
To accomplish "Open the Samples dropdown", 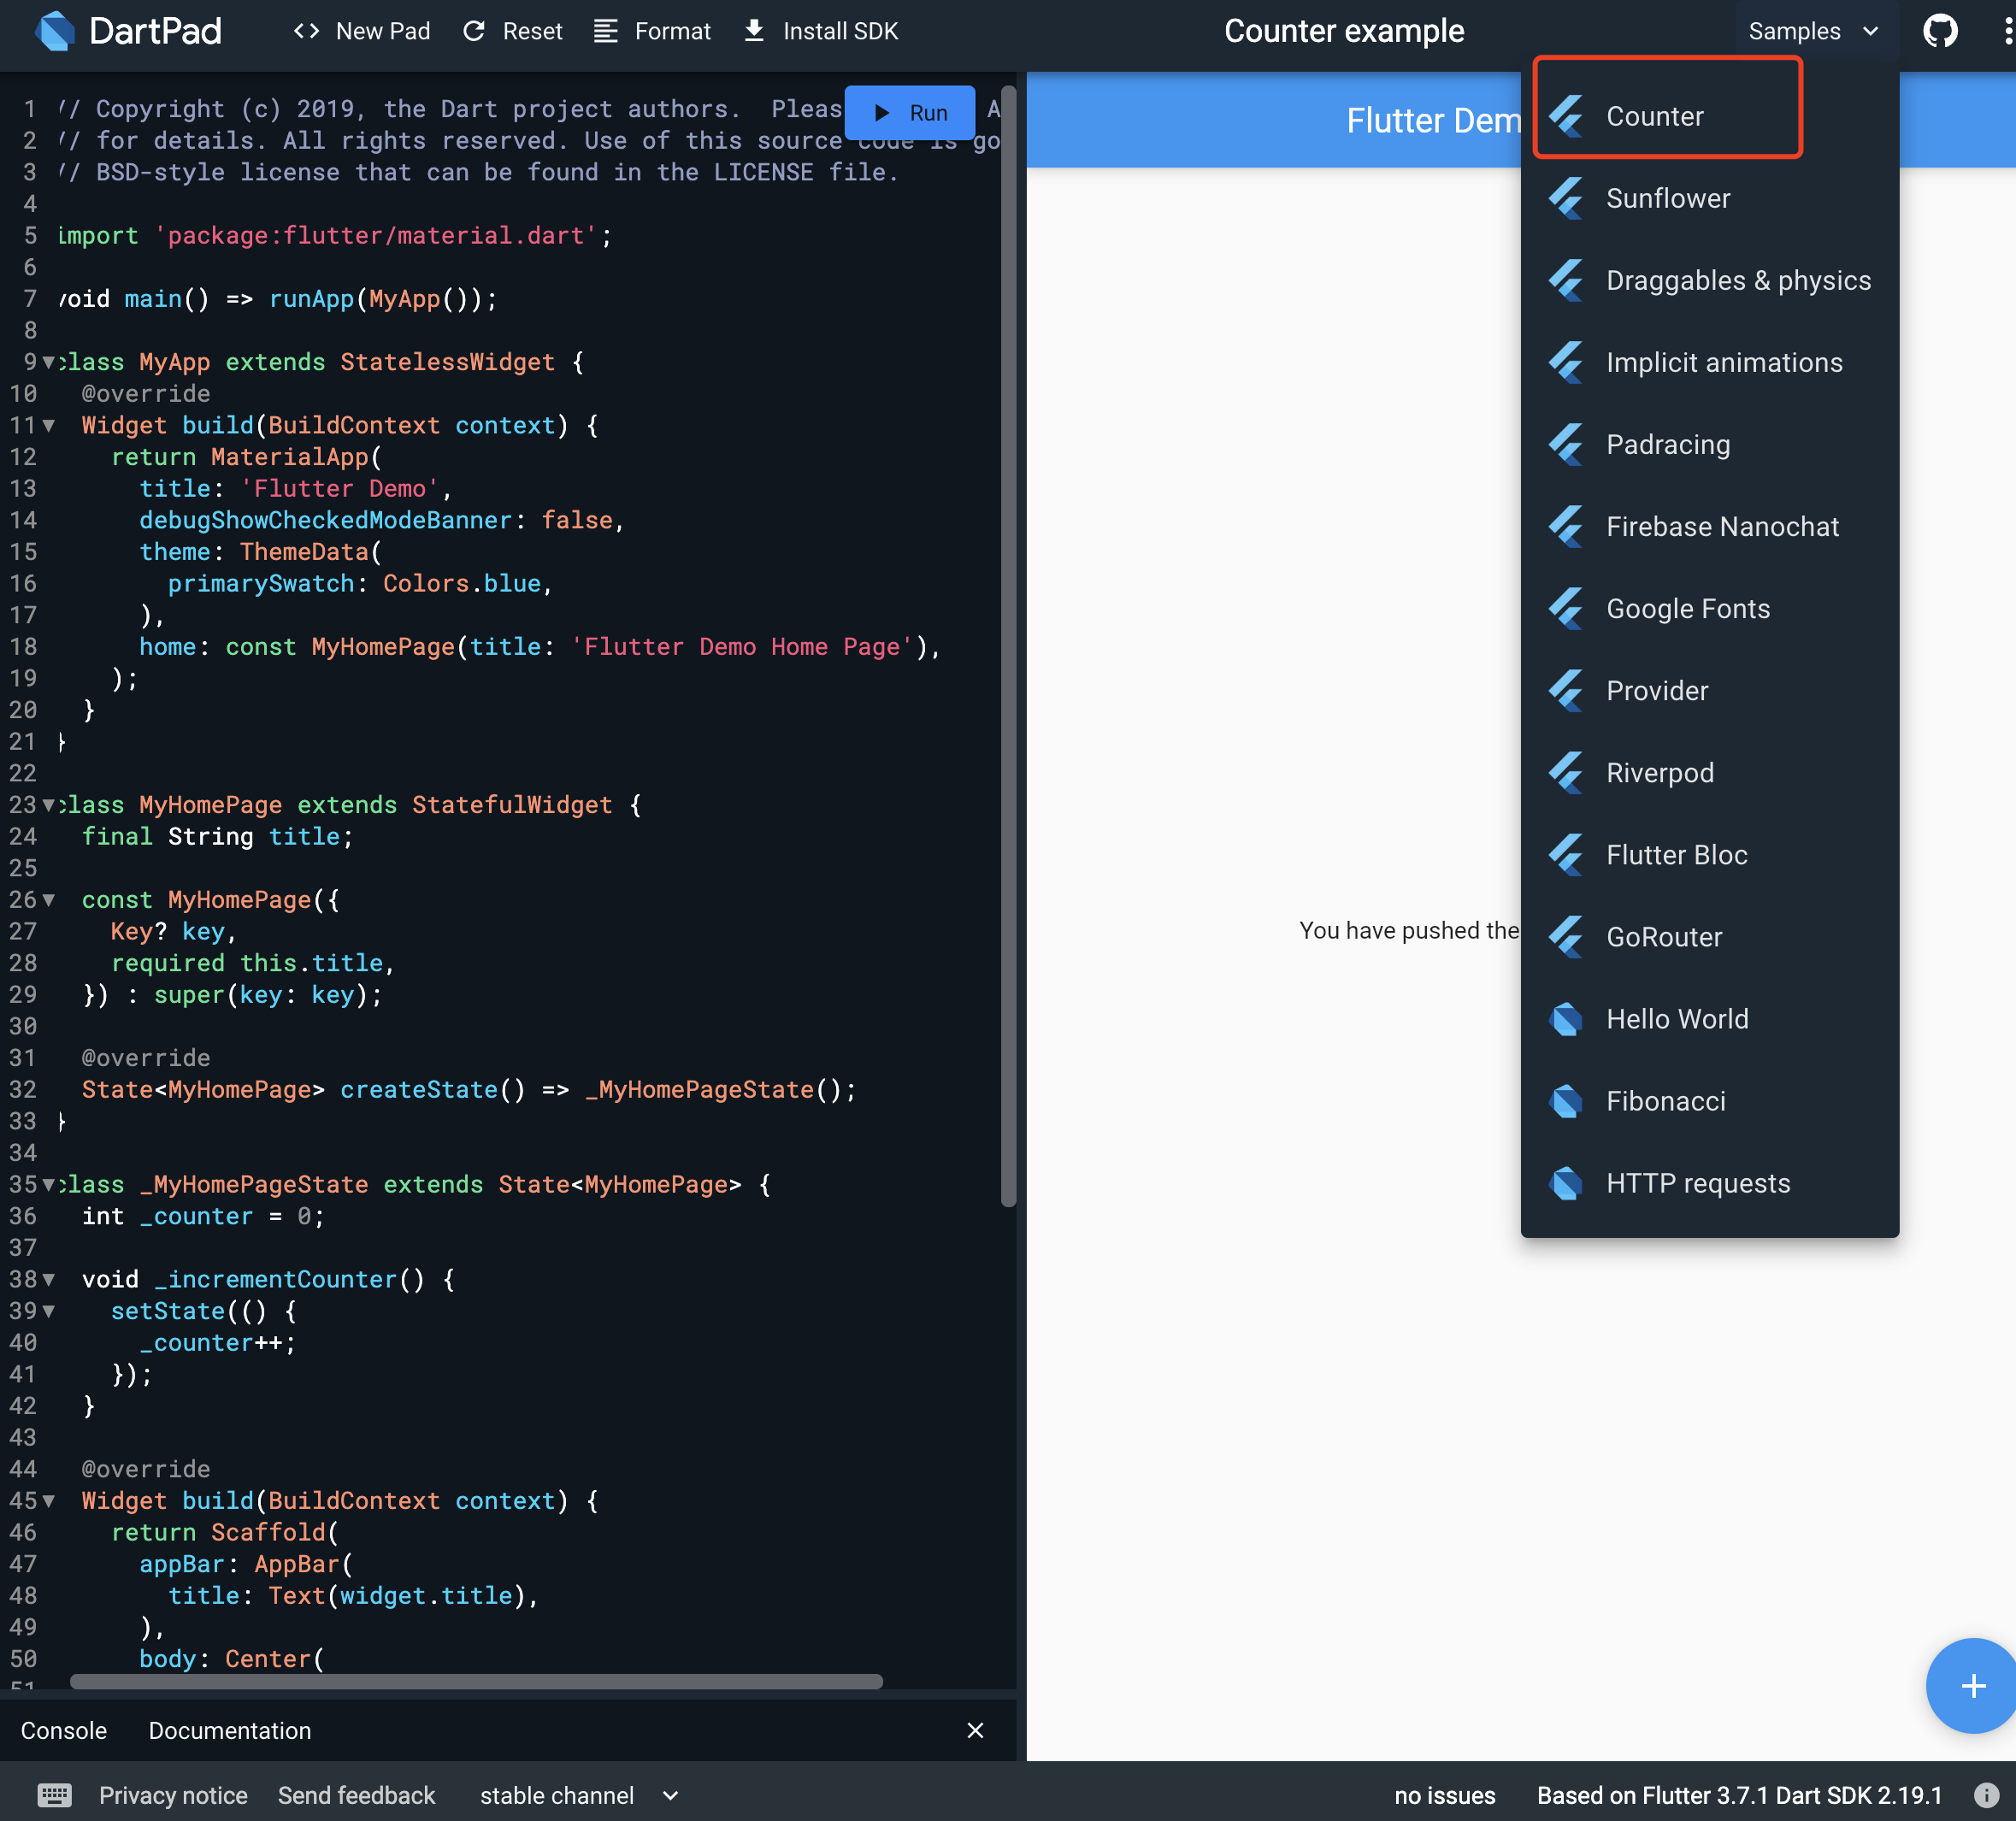I will (x=1813, y=31).
